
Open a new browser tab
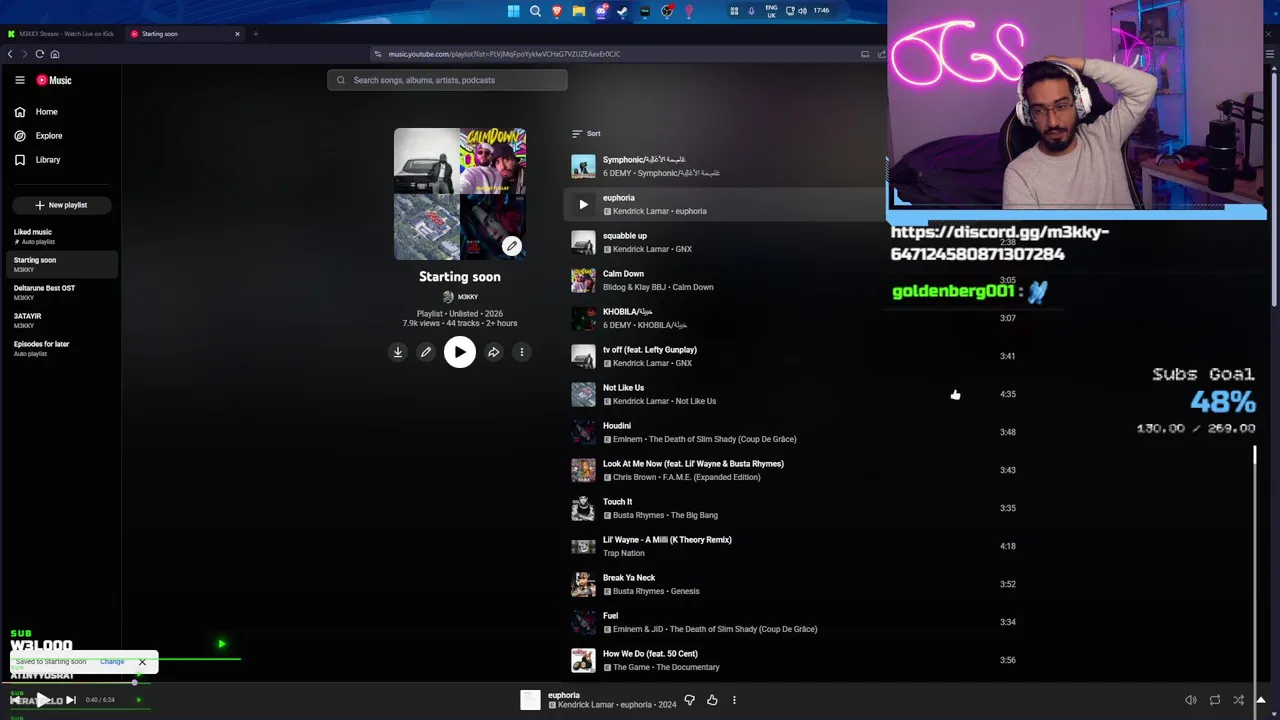tap(255, 34)
